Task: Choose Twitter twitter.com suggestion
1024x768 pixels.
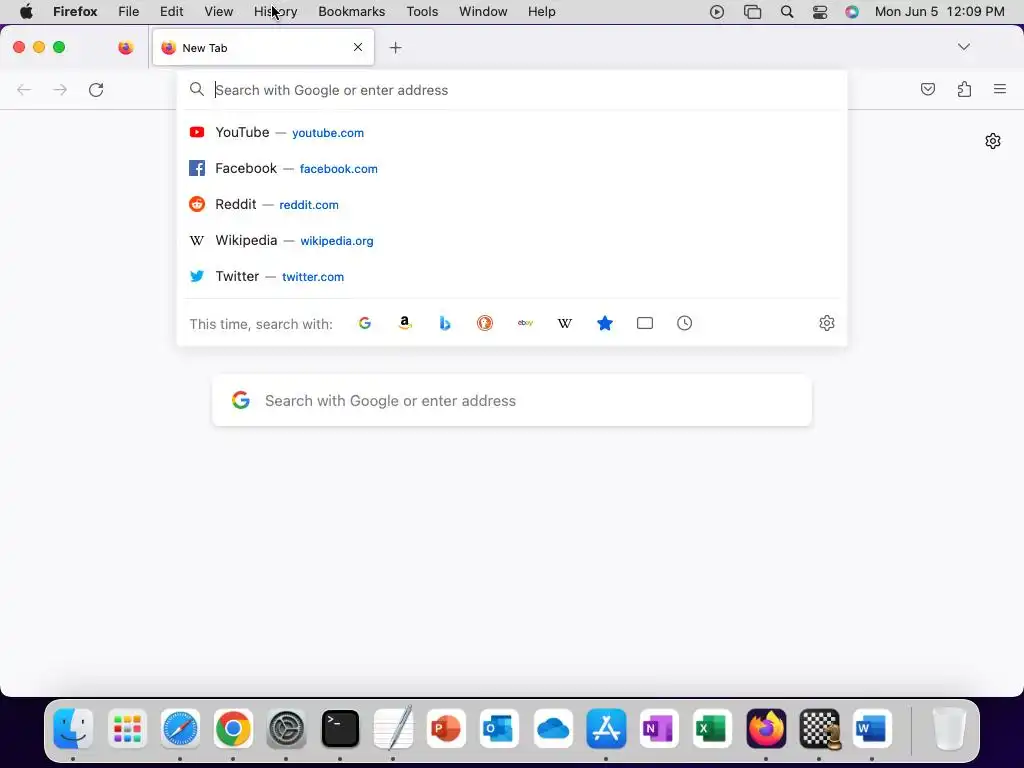Action: coord(512,276)
